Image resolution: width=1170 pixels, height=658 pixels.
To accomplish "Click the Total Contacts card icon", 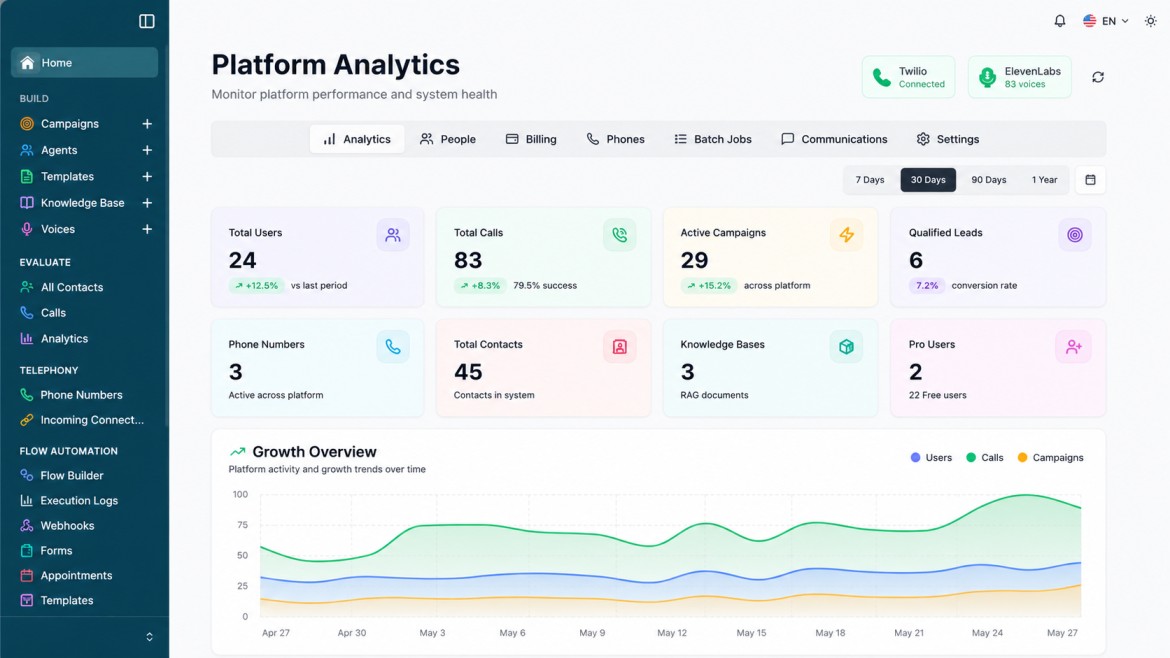I will 619,347.
